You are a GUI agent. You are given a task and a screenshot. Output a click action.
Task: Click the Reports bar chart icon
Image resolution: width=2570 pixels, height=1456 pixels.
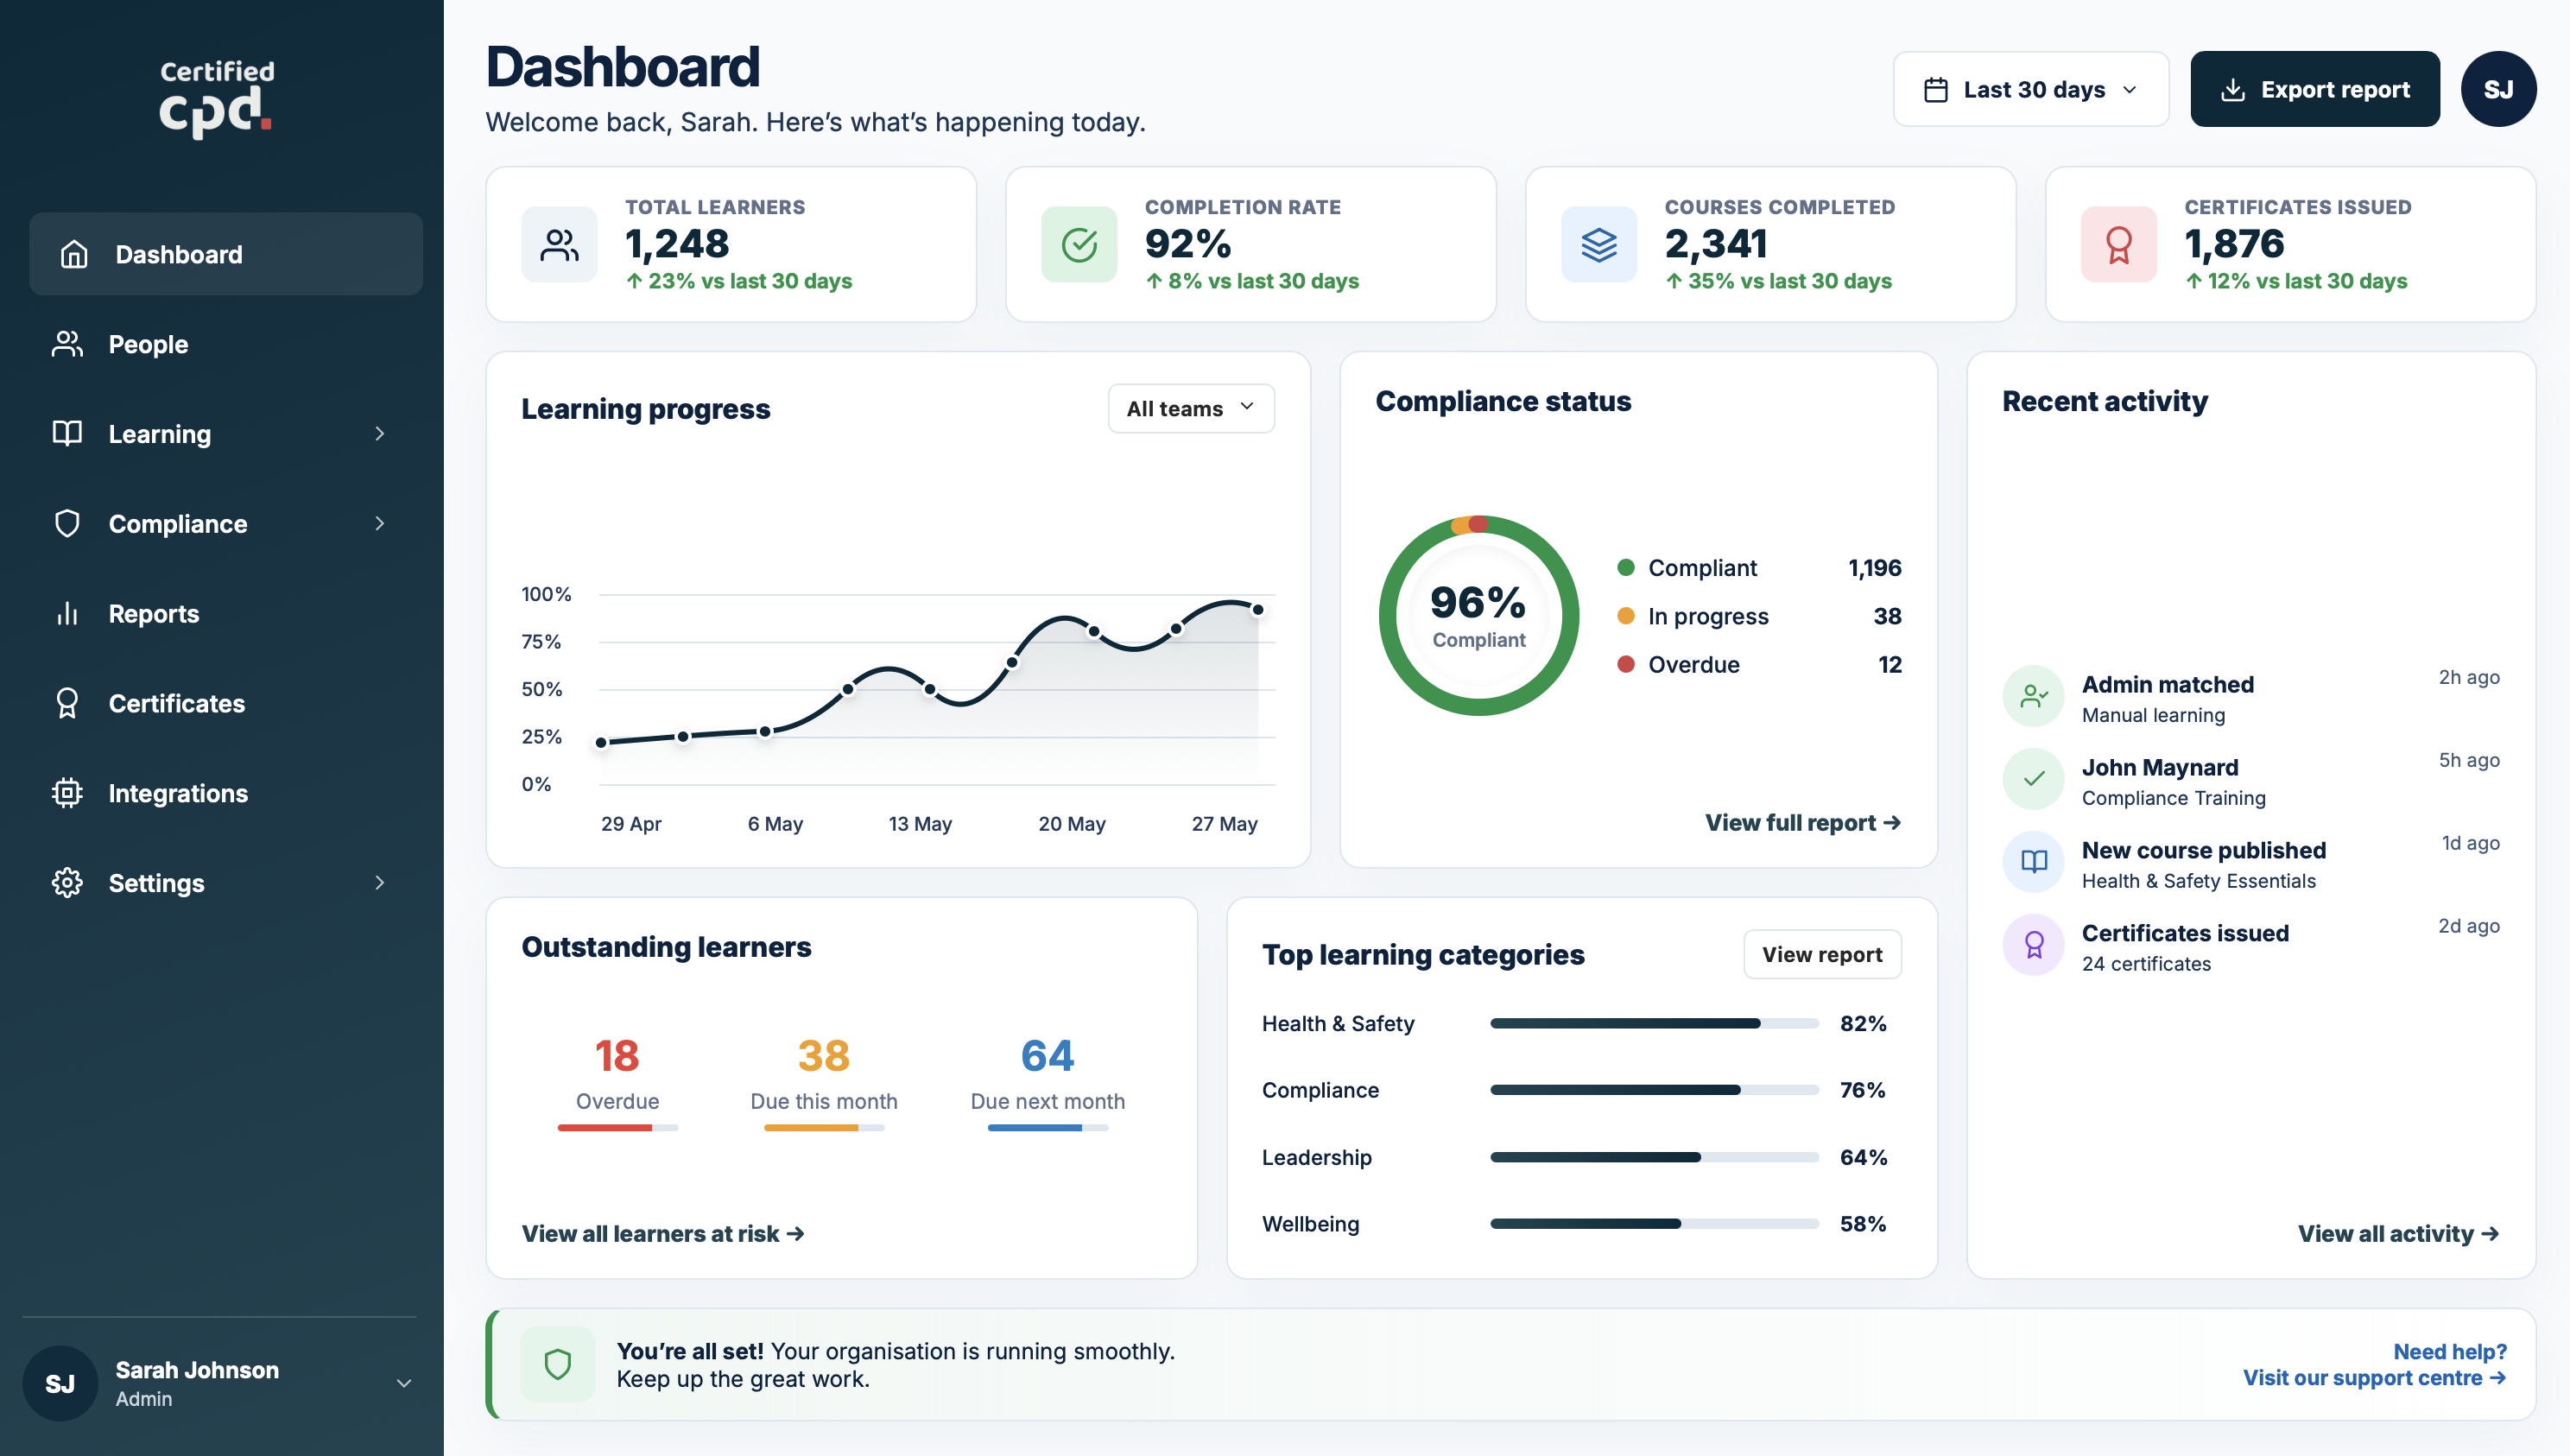pos(67,613)
